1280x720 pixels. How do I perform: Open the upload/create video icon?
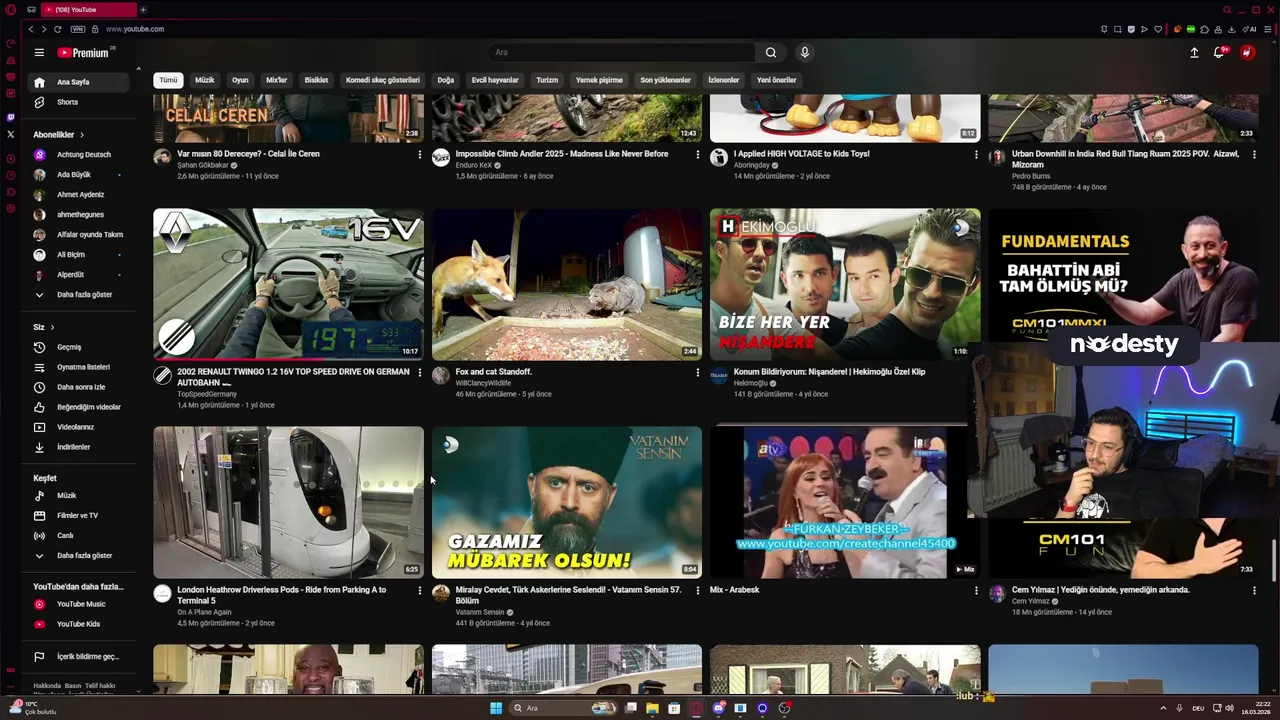(1194, 53)
